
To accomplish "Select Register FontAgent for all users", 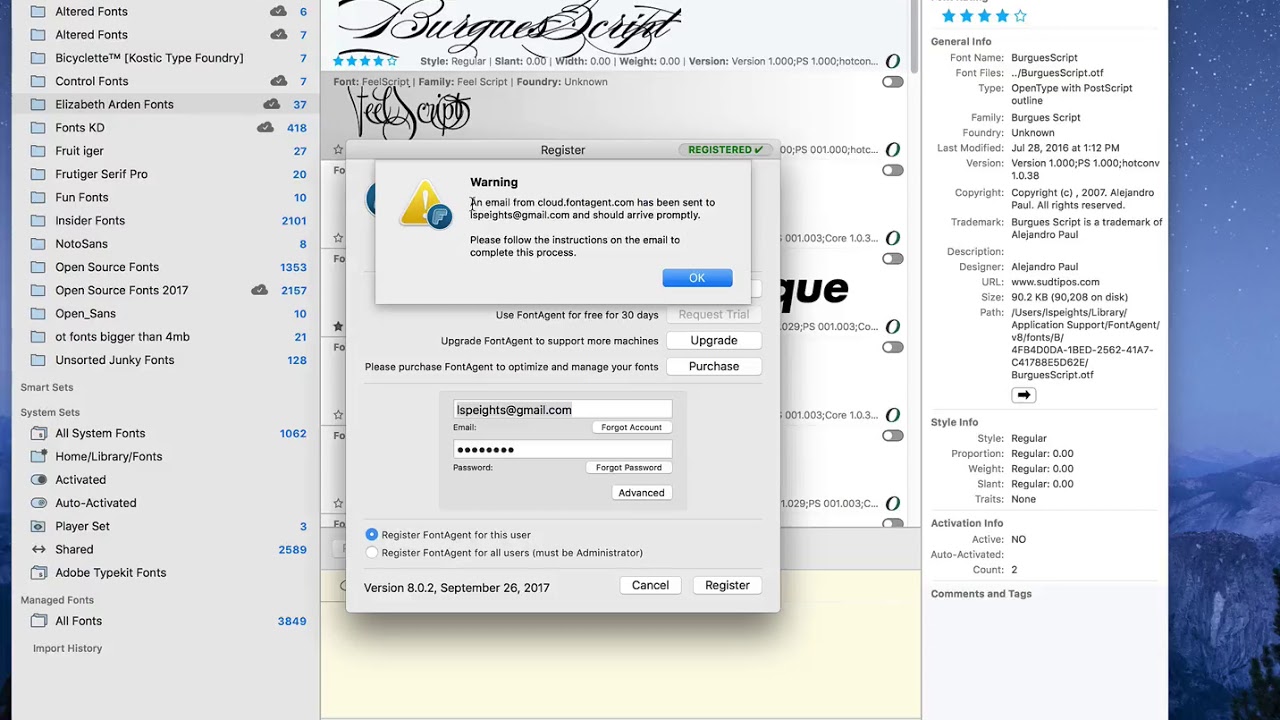I will 372,552.
